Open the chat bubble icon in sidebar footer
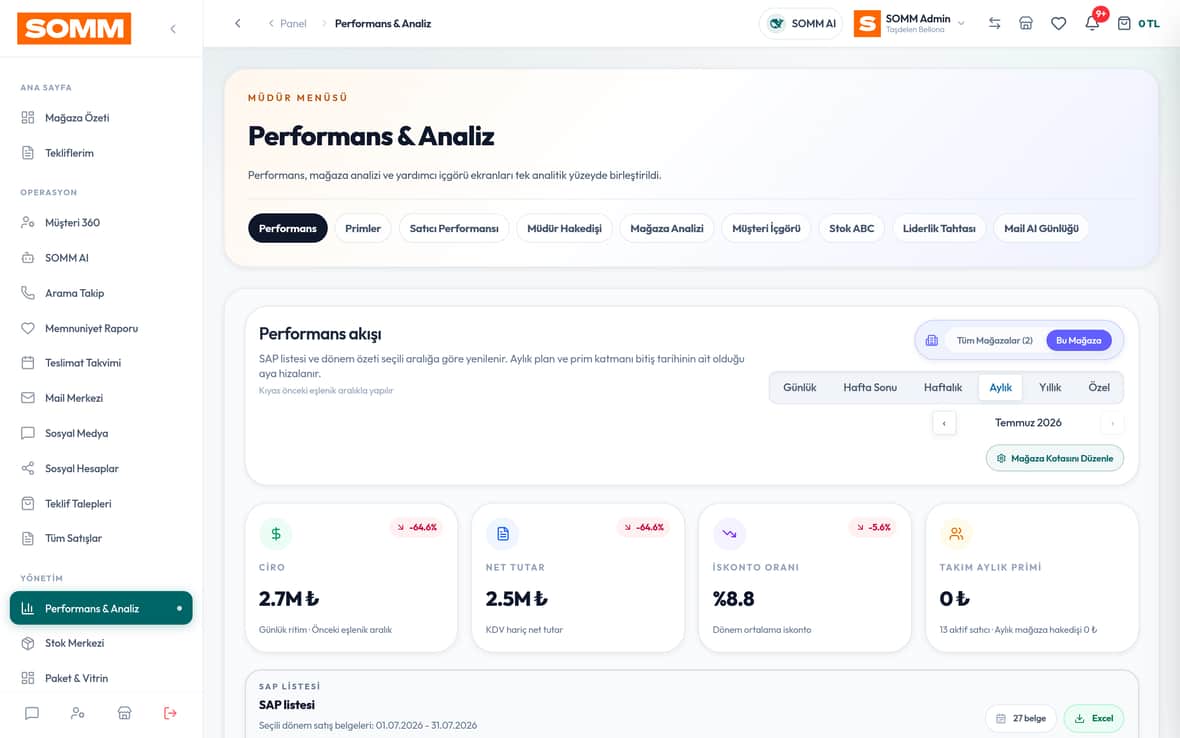 (32, 712)
